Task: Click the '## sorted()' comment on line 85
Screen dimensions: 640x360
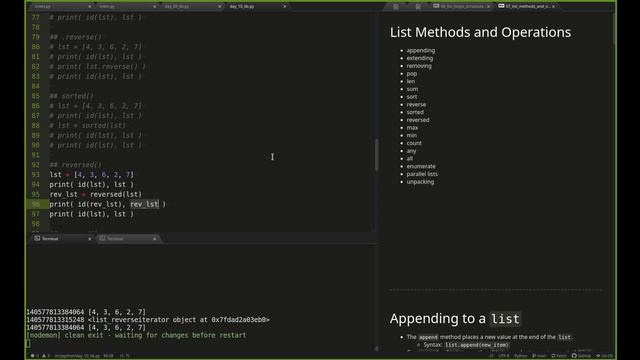Action: coord(71,96)
